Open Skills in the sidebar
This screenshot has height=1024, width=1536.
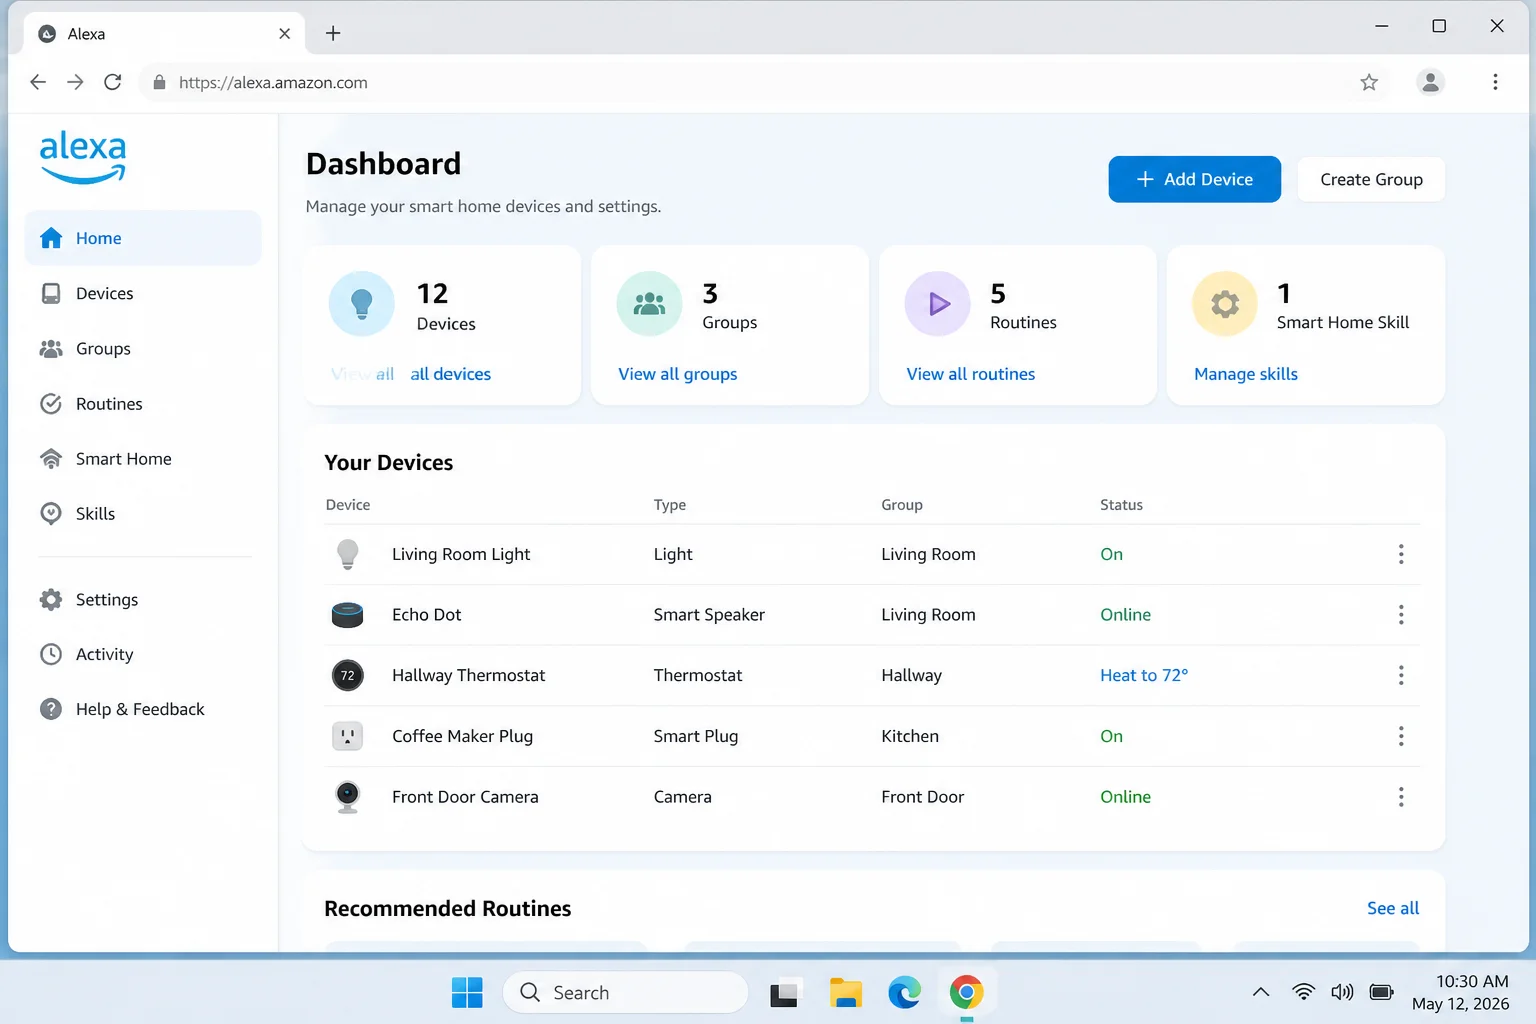point(143,514)
